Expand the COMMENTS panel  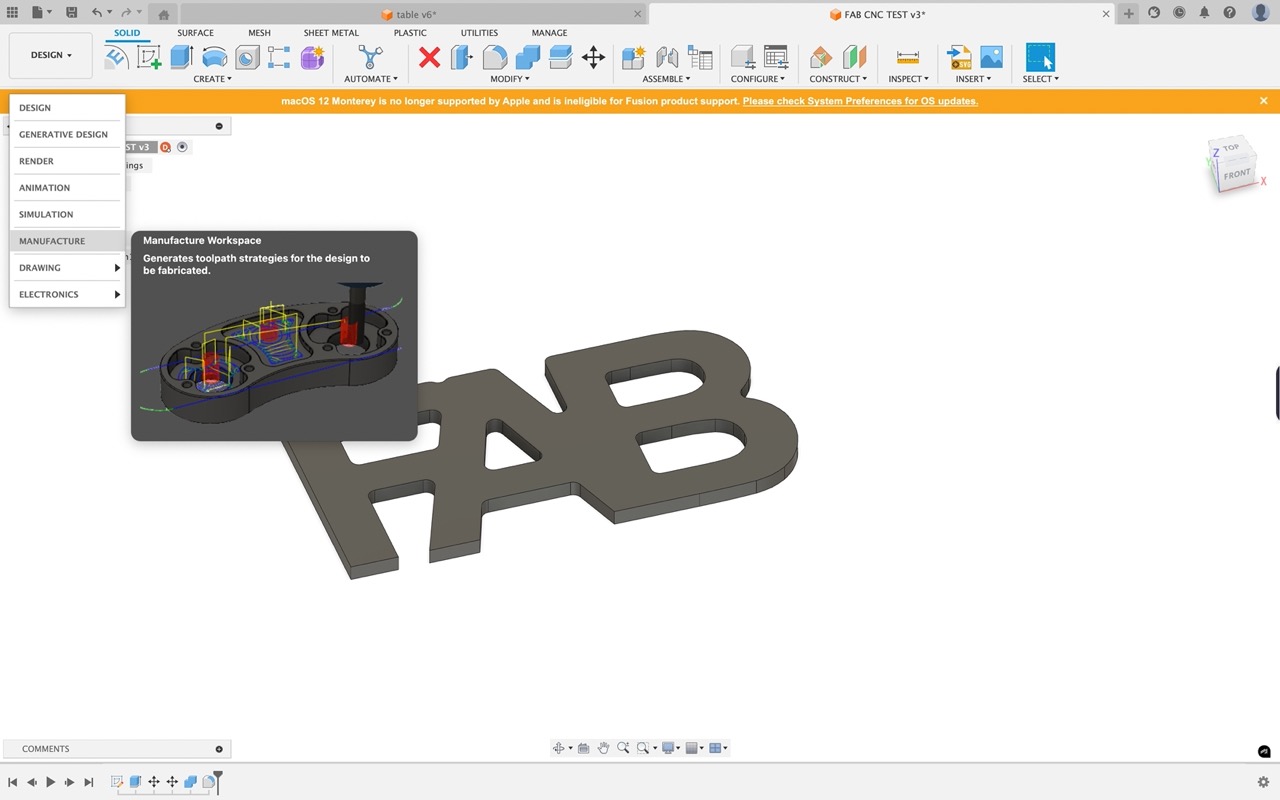pyautogui.click(x=219, y=749)
